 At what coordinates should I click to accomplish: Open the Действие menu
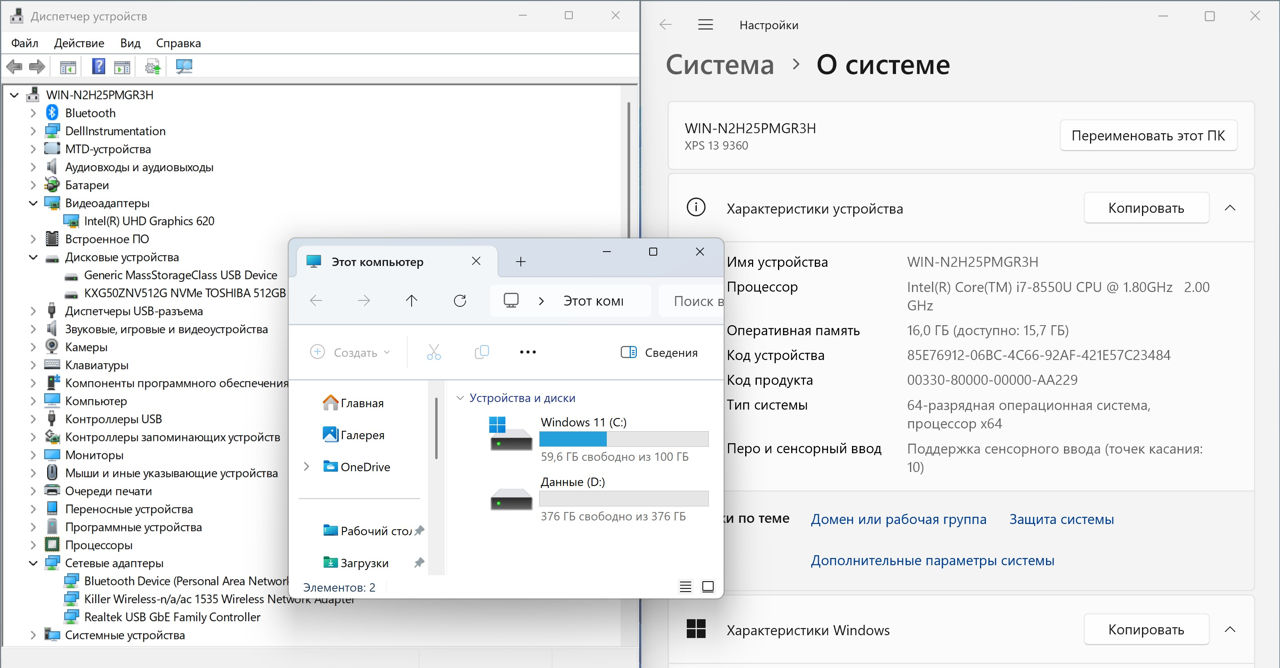(79, 43)
